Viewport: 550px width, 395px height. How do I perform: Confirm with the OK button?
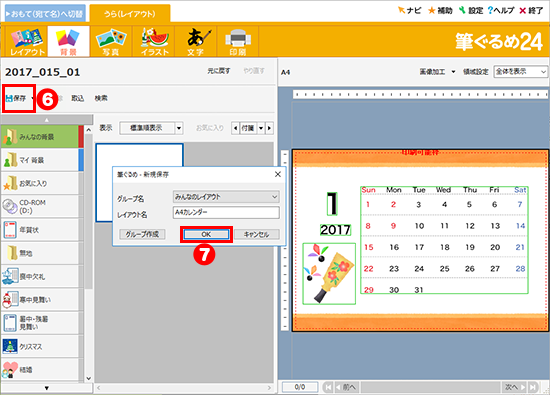(x=206, y=234)
